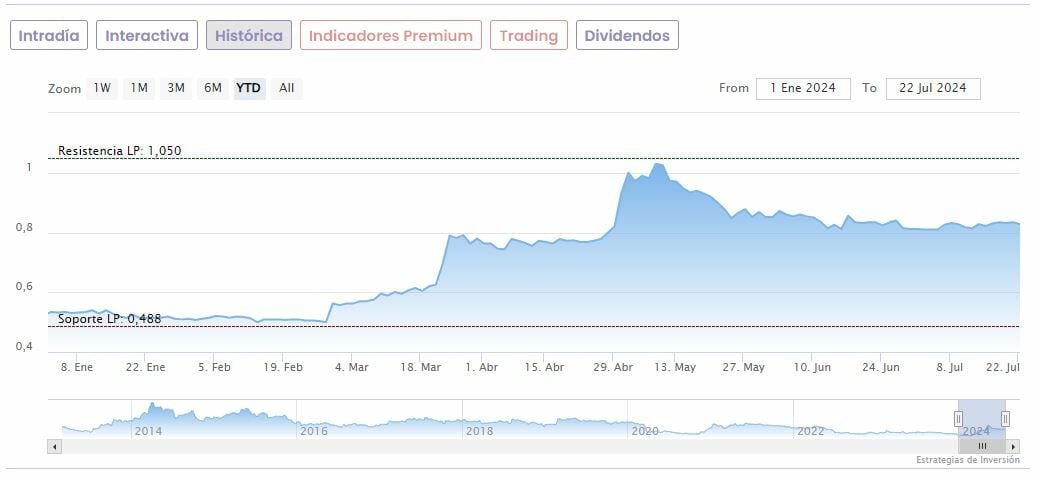Open Indicadores Premium tab
This screenshot has height=477, width=1039.
click(390, 35)
